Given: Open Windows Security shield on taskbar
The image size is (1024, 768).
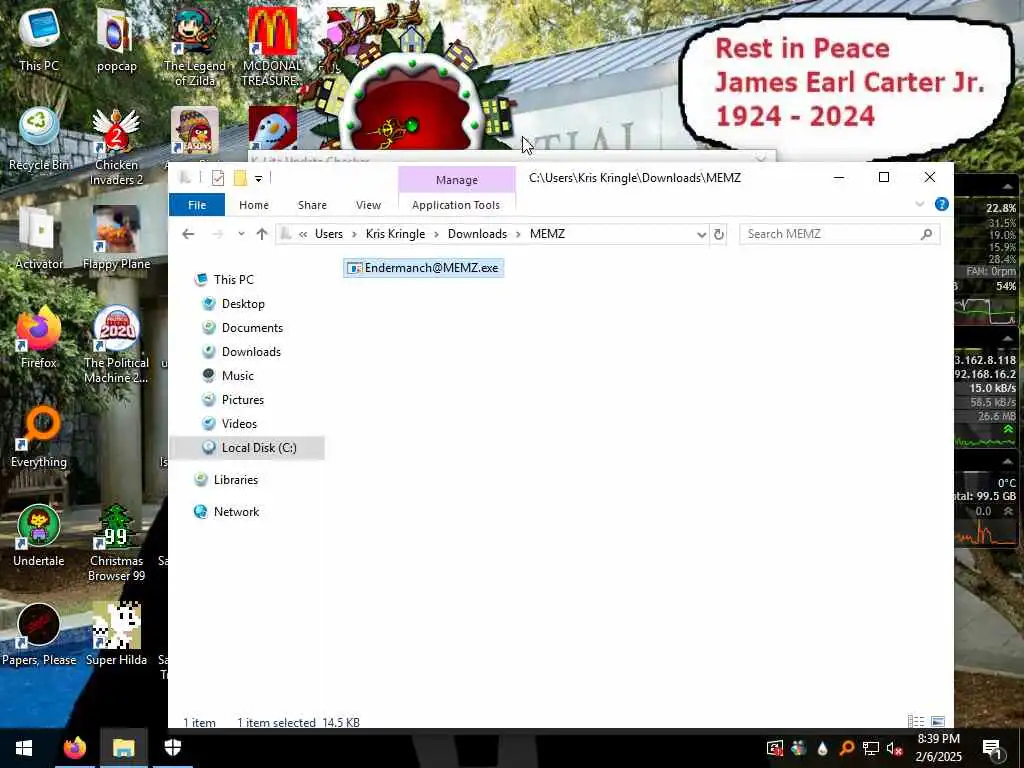Looking at the screenshot, I should pos(172,748).
